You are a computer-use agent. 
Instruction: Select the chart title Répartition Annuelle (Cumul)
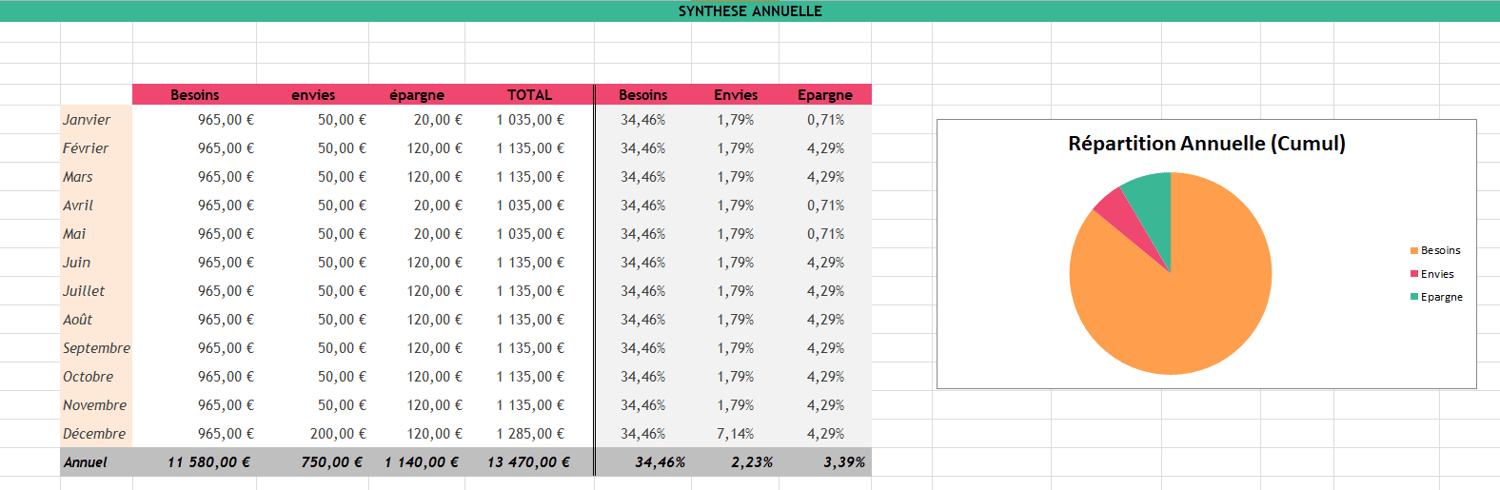[1207, 143]
